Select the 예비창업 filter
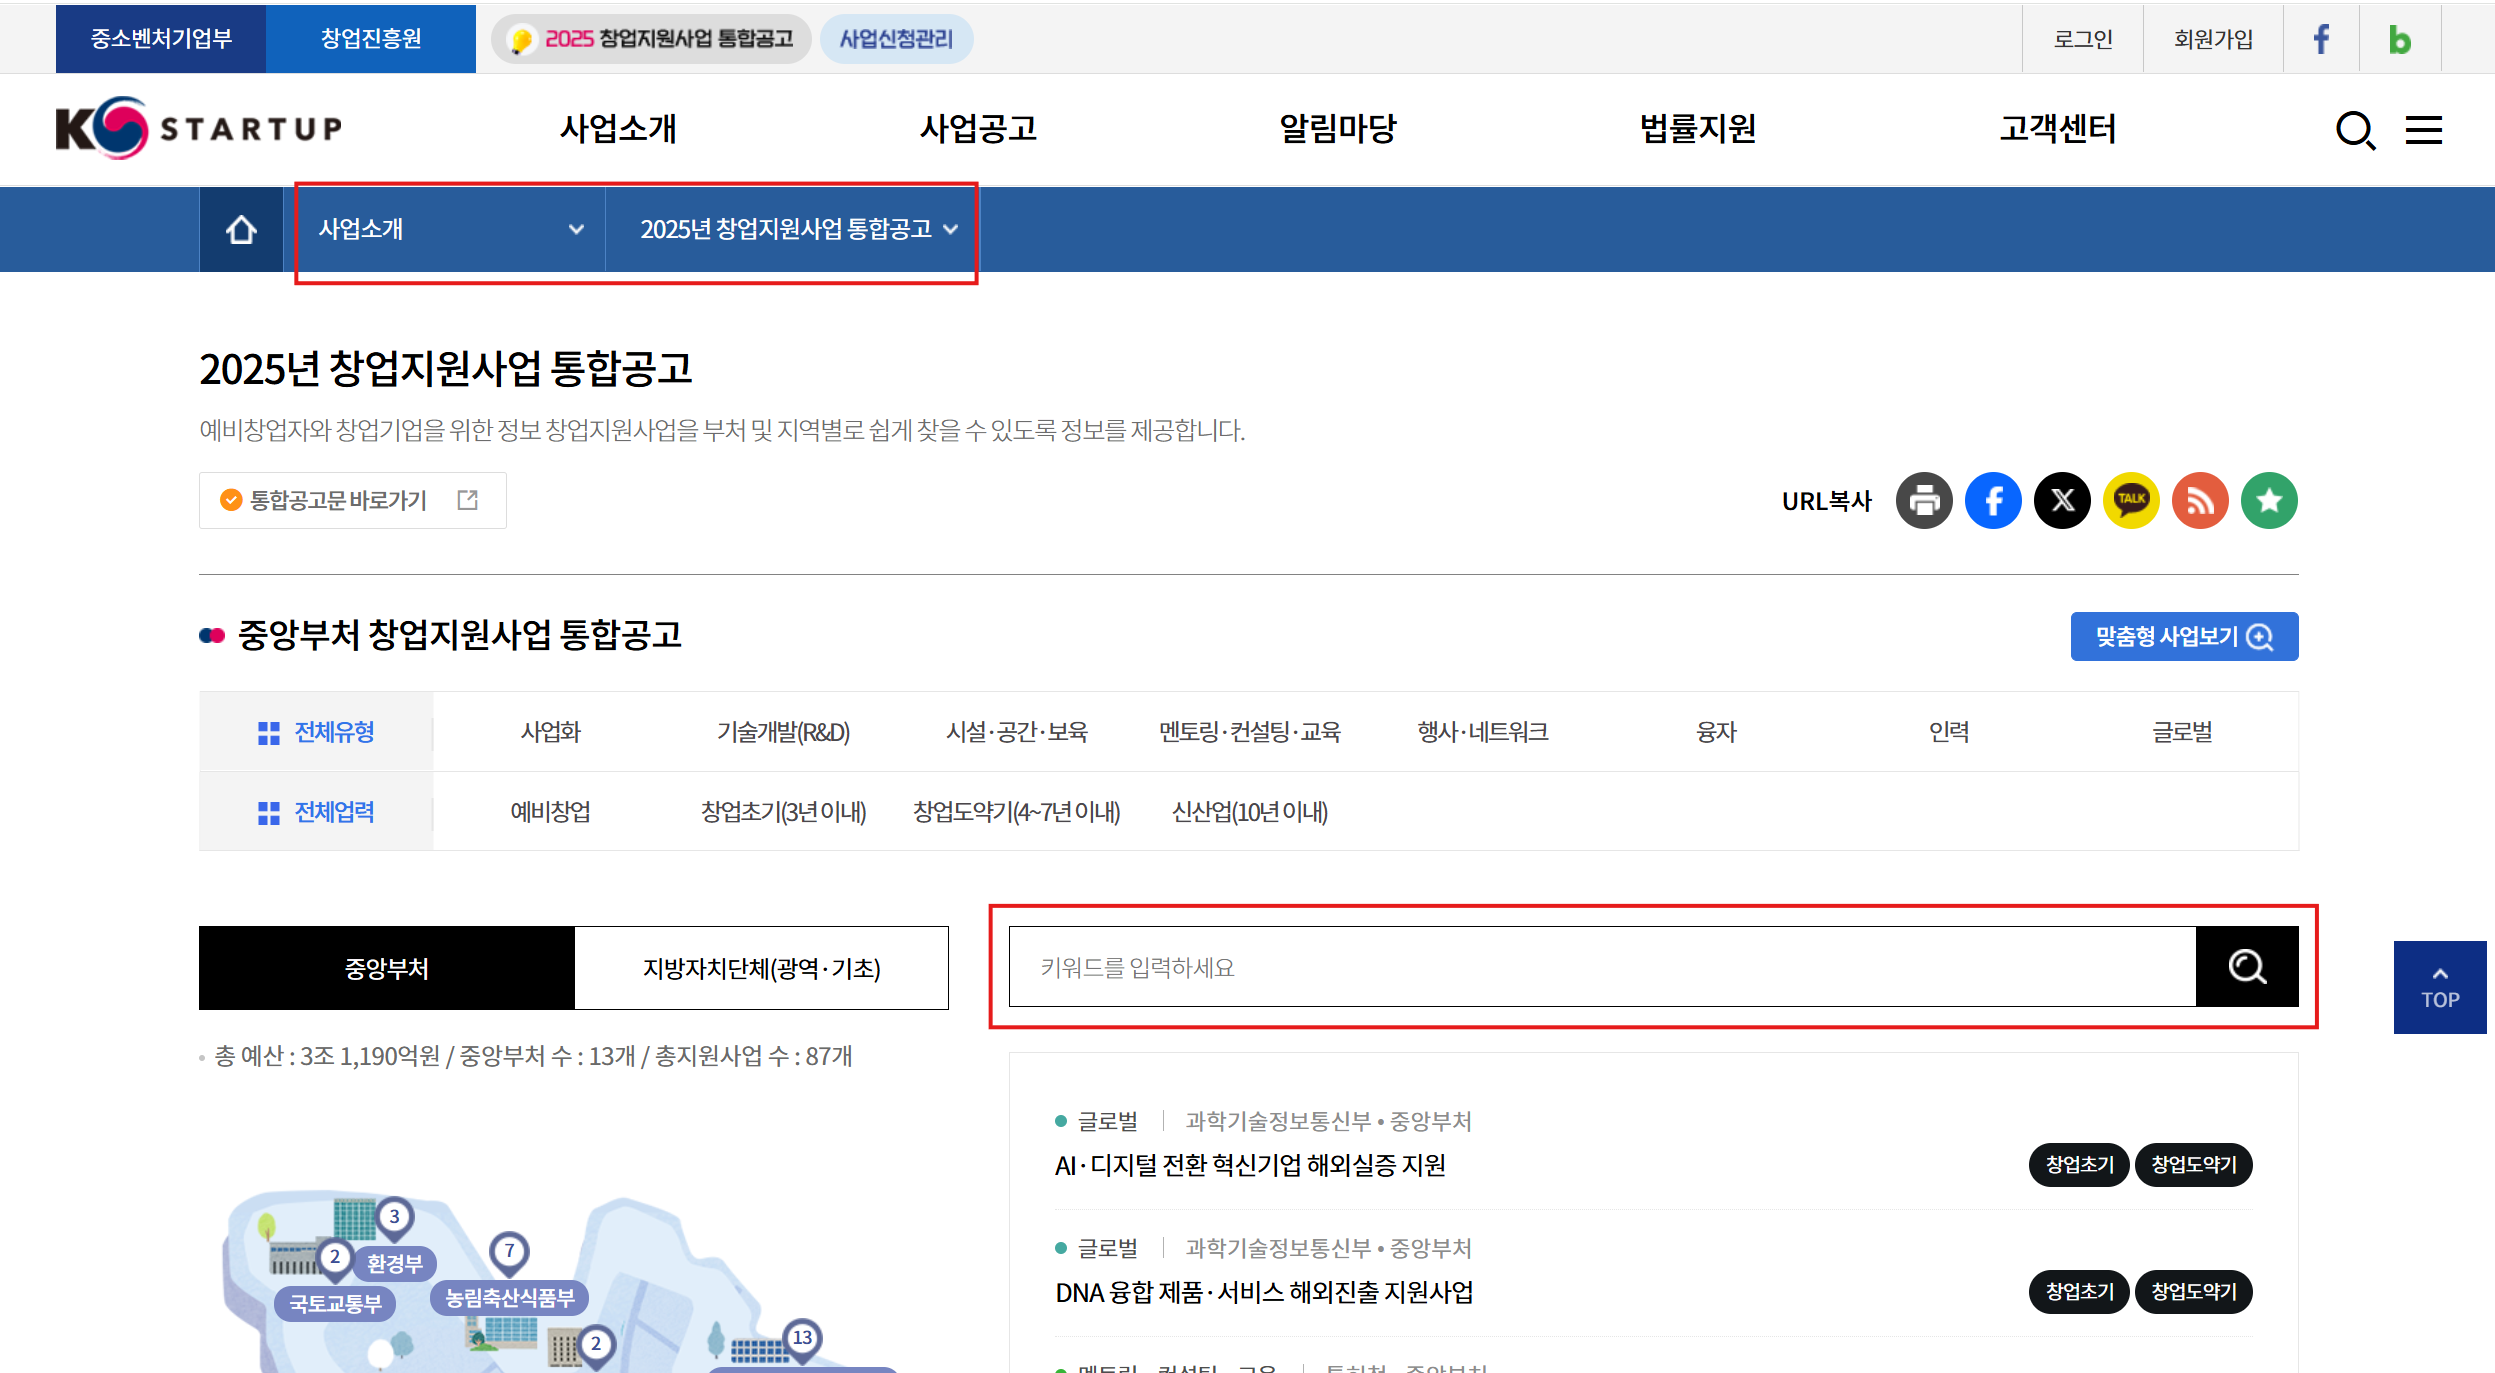 coord(550,812)
